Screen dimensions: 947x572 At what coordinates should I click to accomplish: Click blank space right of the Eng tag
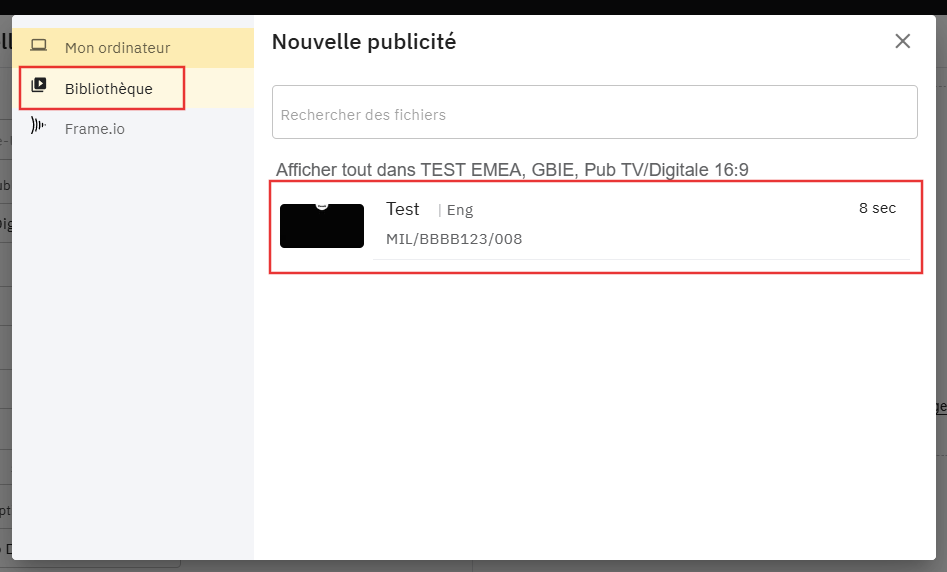pos(650,210)
